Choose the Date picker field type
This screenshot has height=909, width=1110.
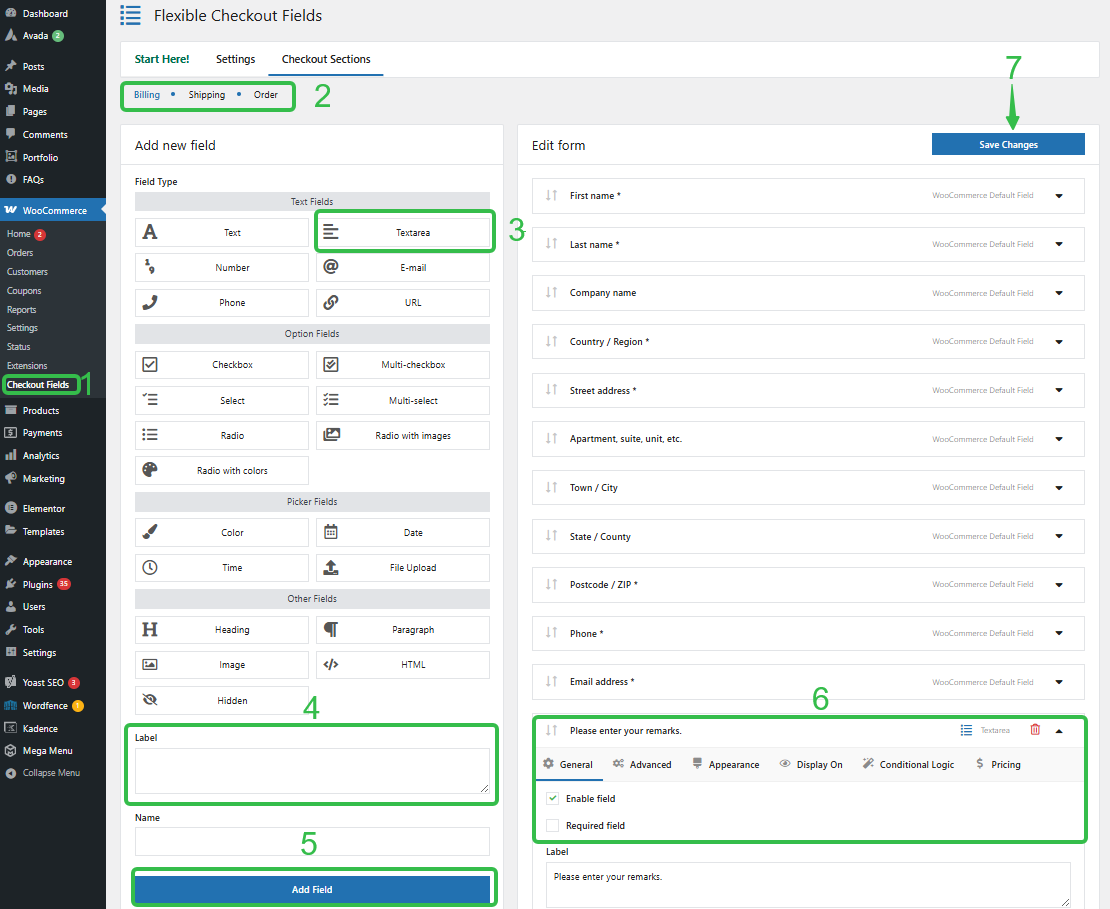[402, 532]
